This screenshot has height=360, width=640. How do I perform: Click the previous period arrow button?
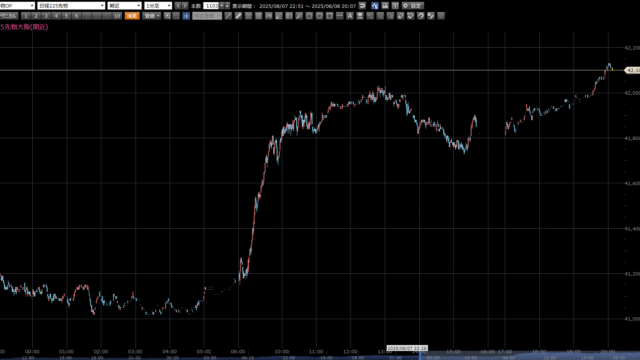(178, 6)
